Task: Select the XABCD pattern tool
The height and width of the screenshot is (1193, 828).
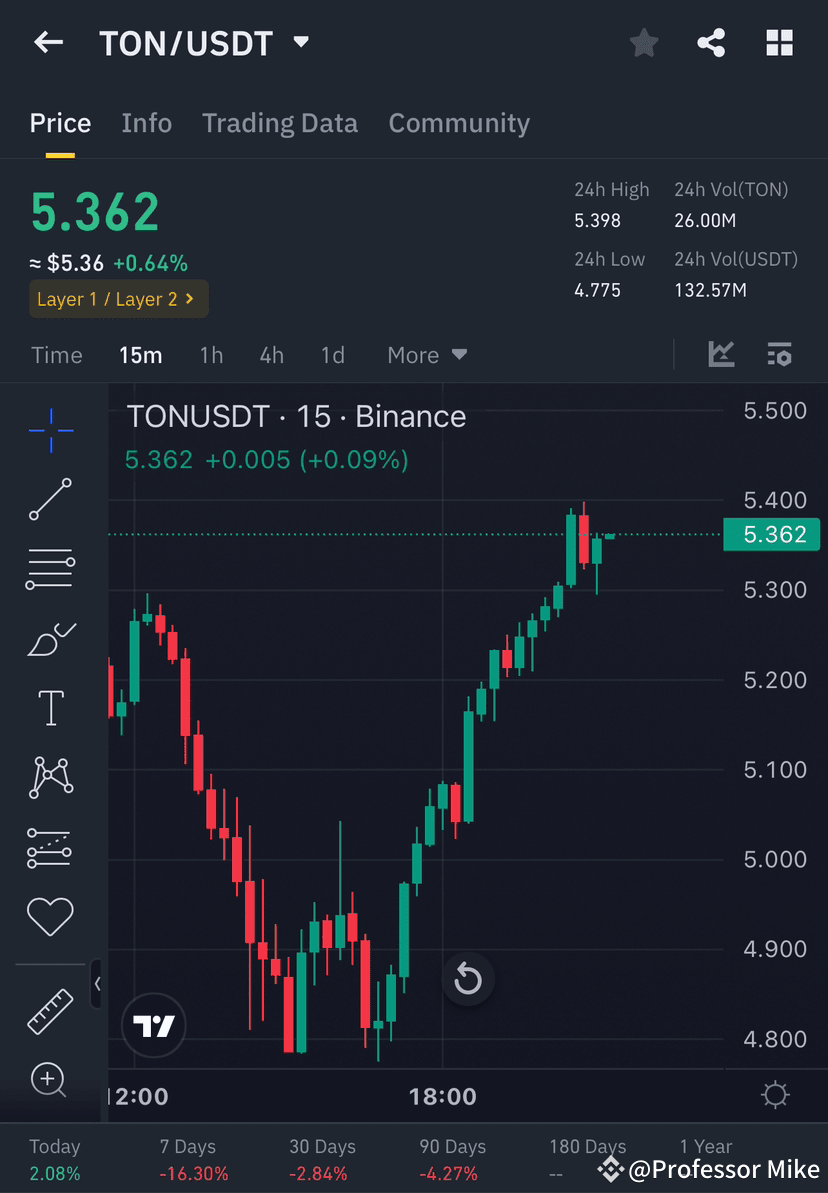Action: [x=50, y=777]
